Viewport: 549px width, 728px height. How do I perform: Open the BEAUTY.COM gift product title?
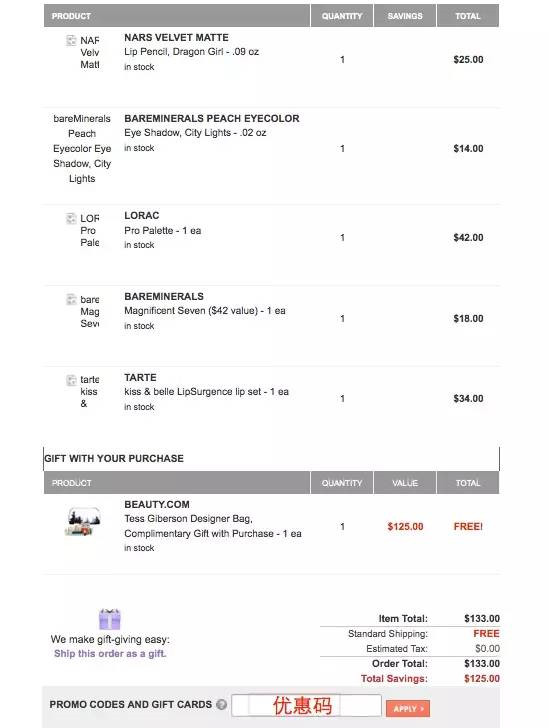[157, 504]
